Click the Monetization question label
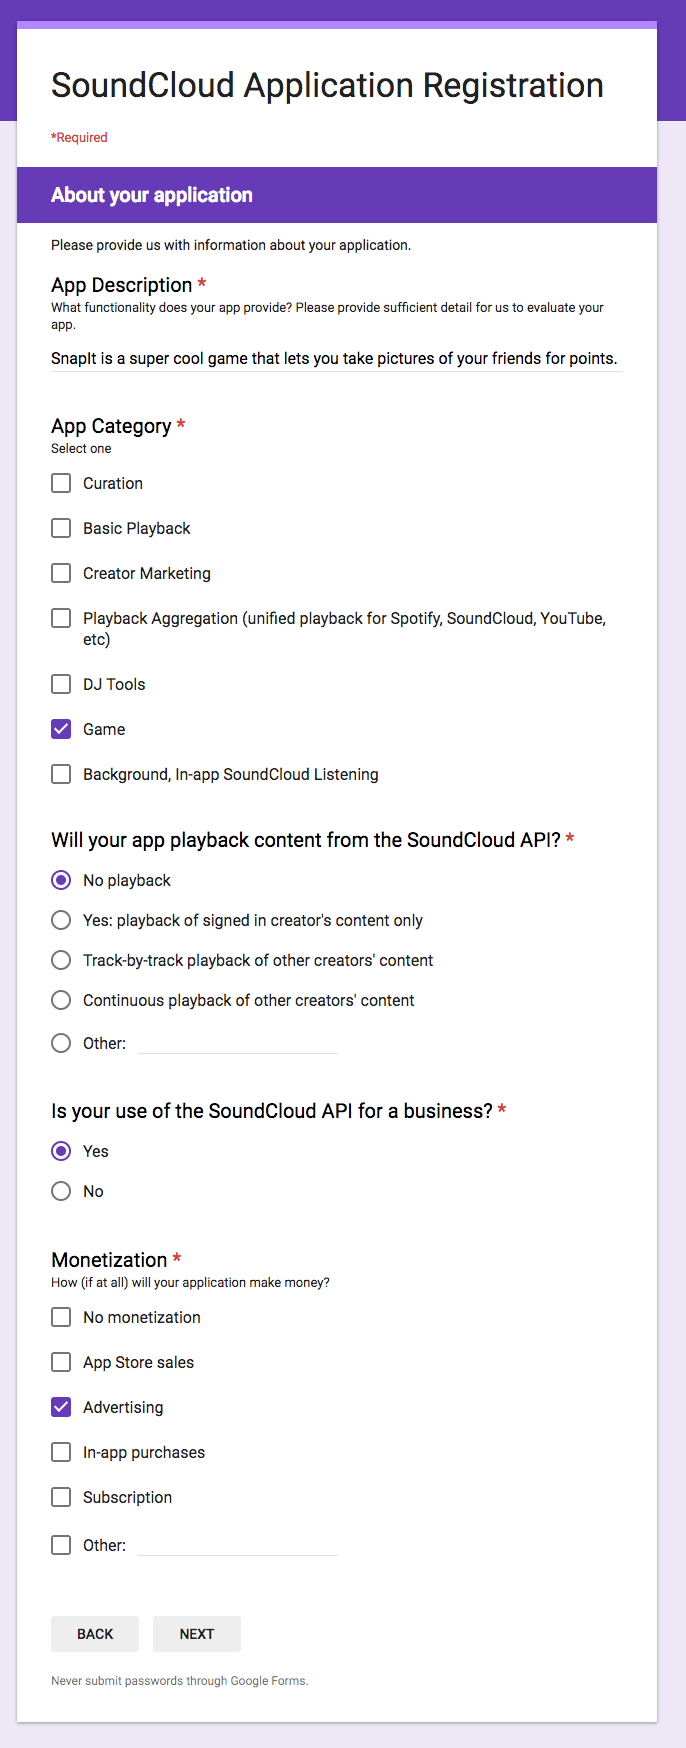This screenshot has height=1748, width=686. (116, 1260)
